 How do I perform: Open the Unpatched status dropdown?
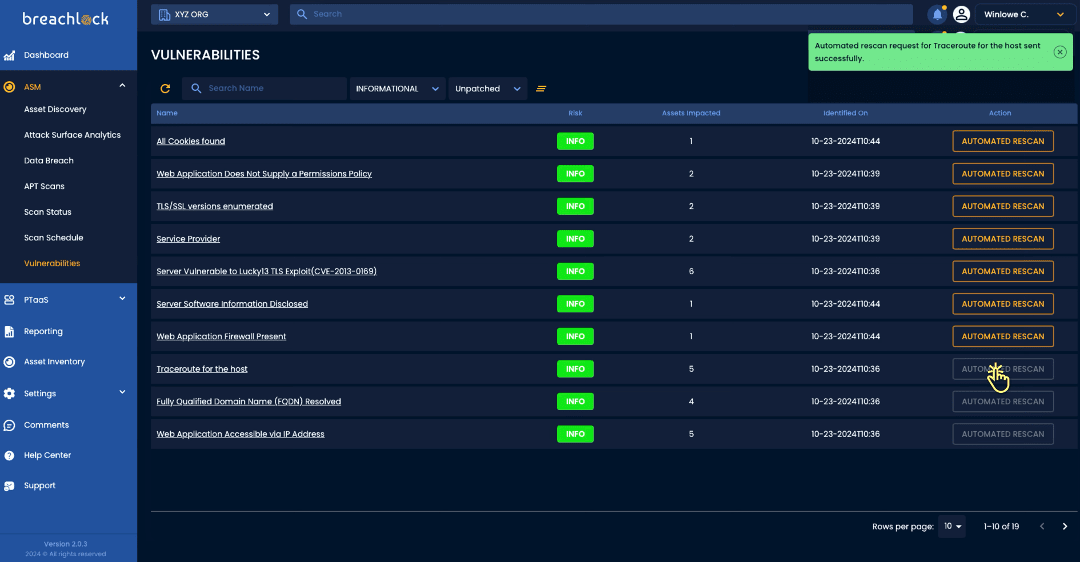(x=488, y=89)
